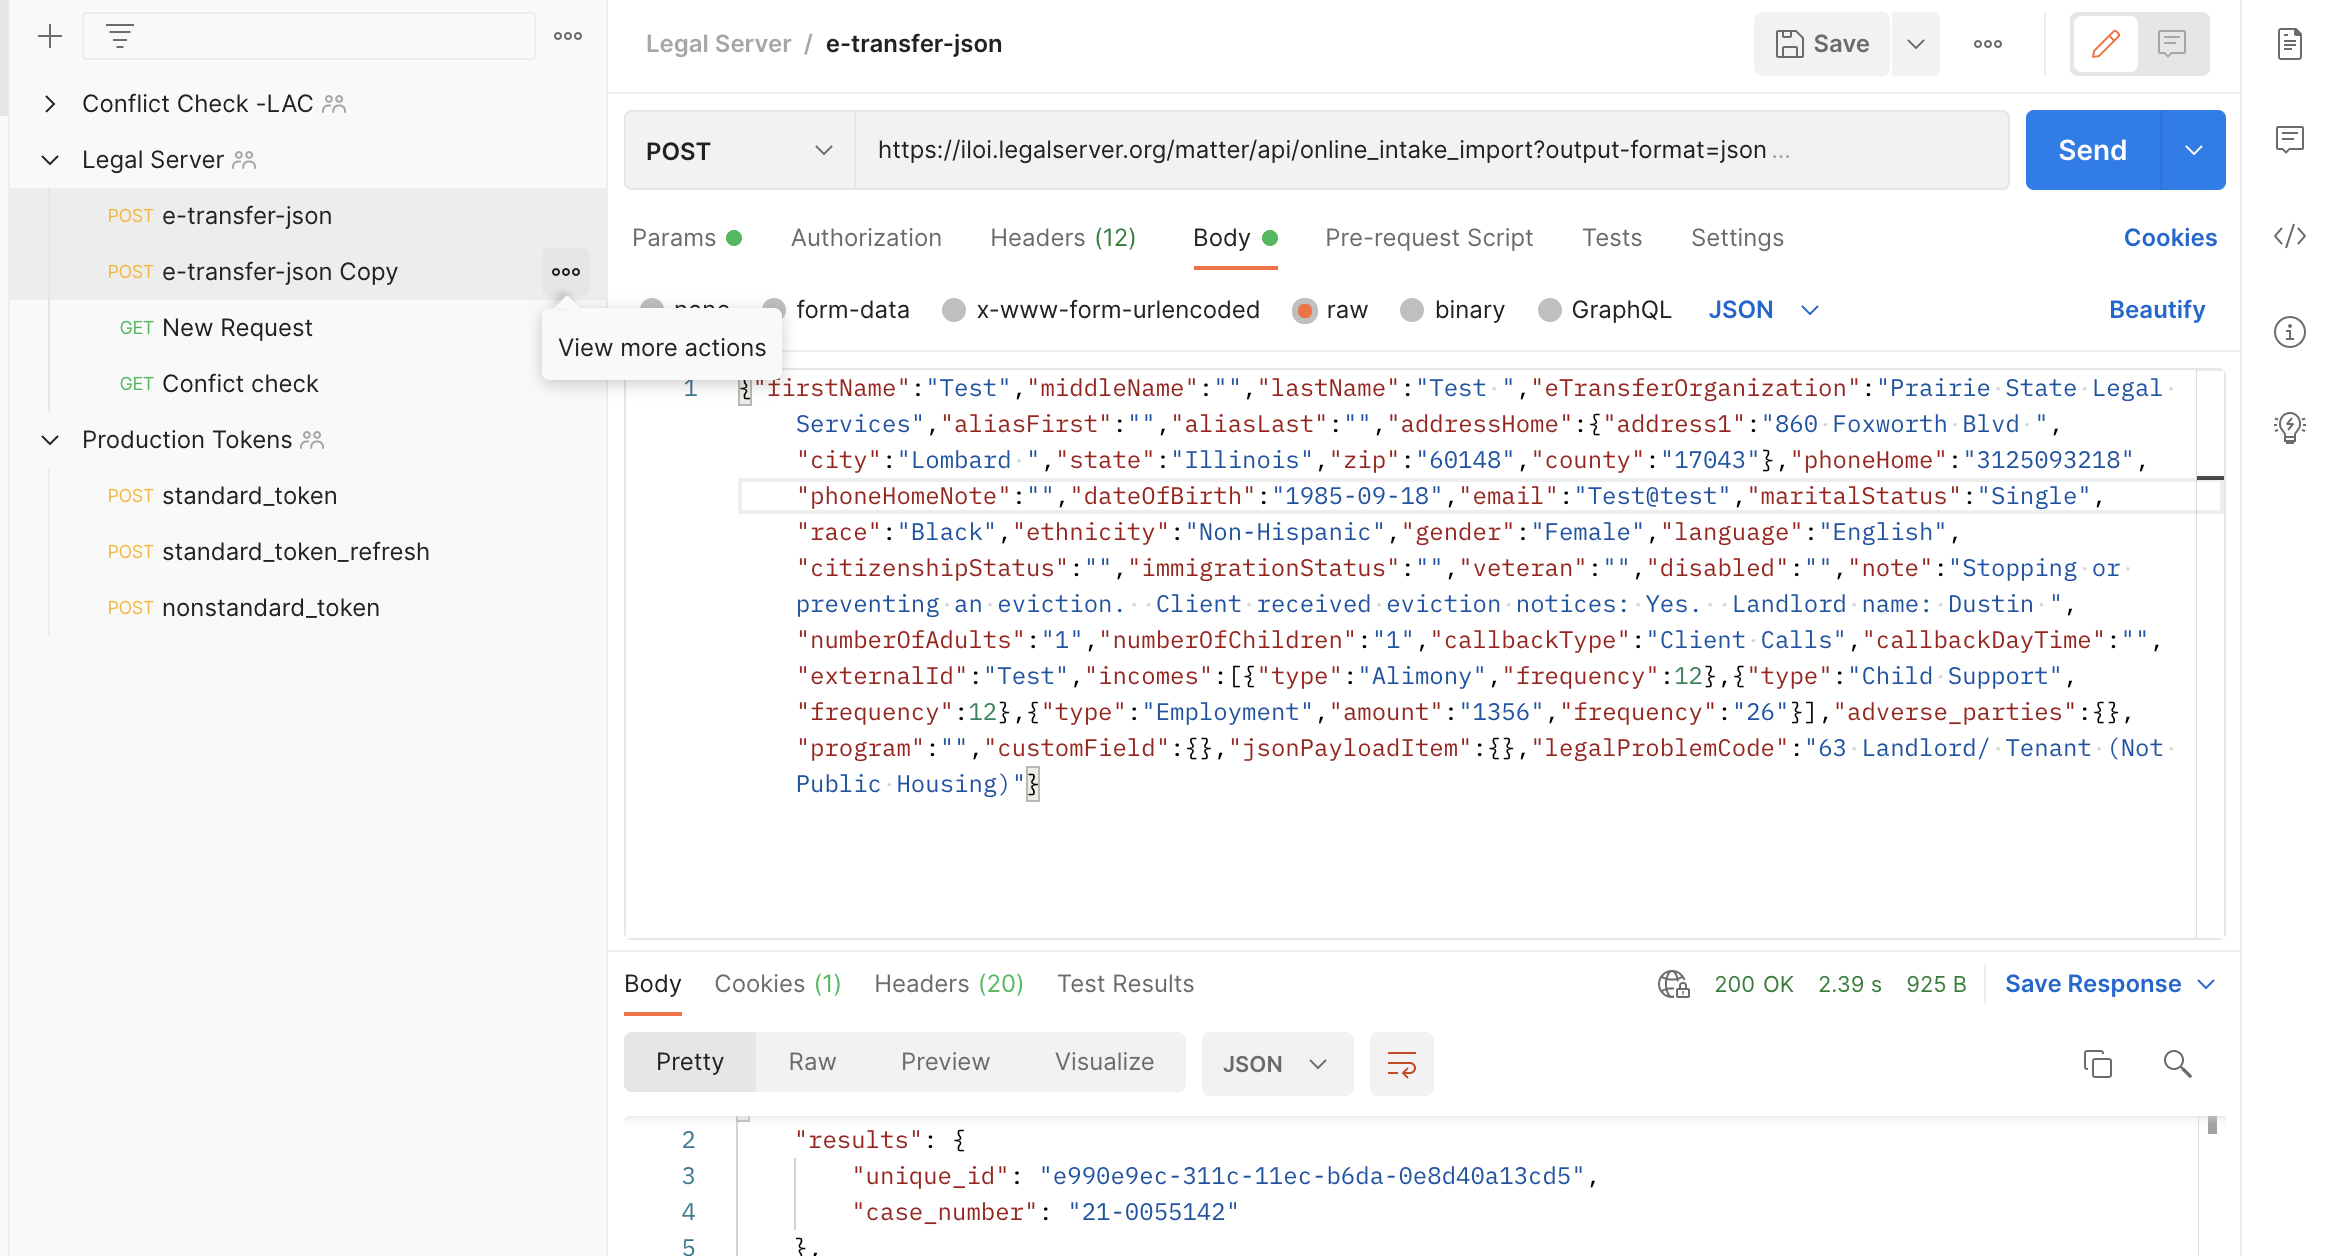2338x1256 pixels.
Task: Switch response view to Preview
Action: (945, 1062)
